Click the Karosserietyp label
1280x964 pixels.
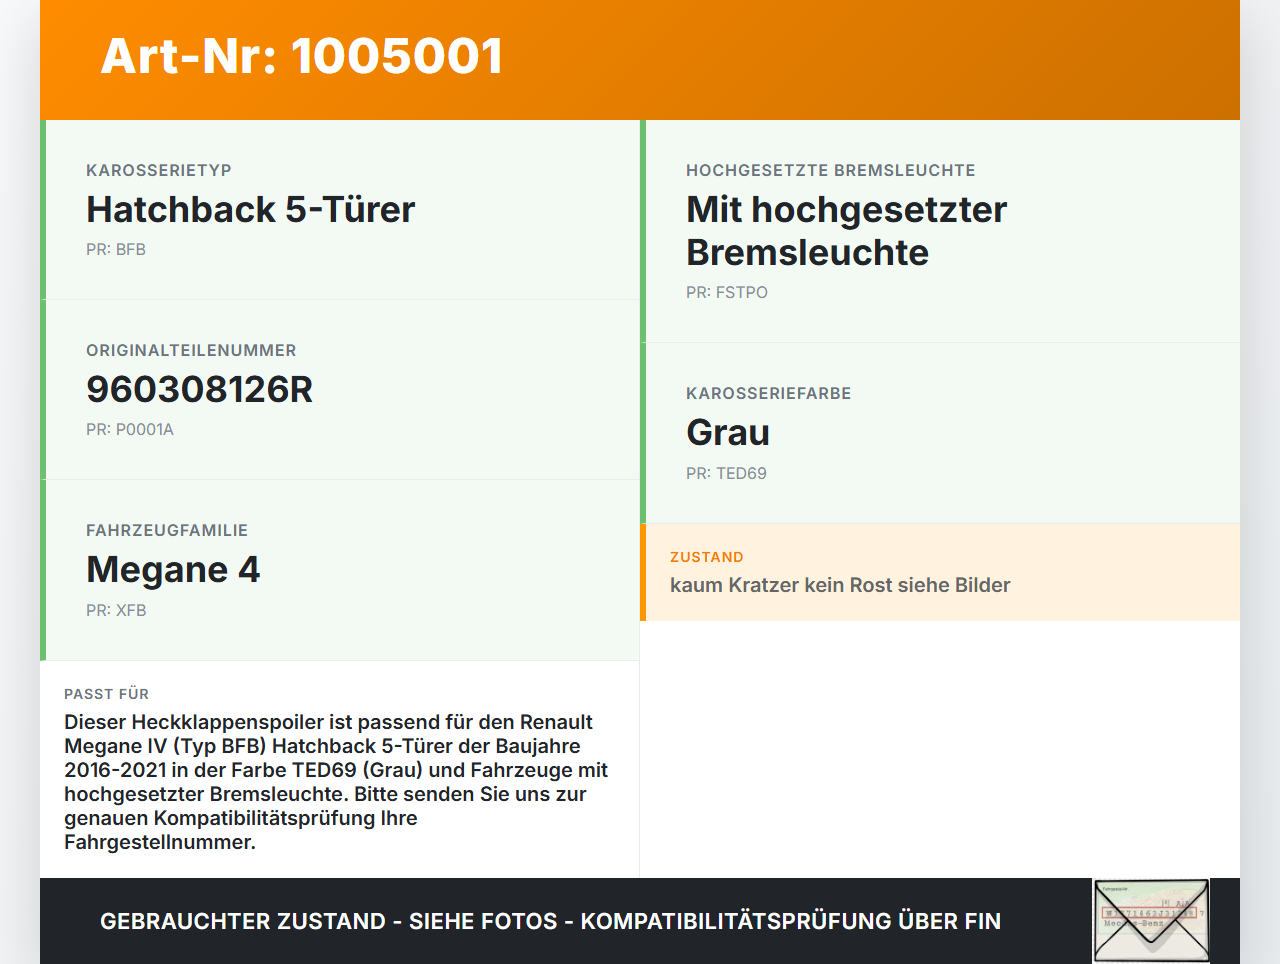pyautogui.click(x=159, y=170)
